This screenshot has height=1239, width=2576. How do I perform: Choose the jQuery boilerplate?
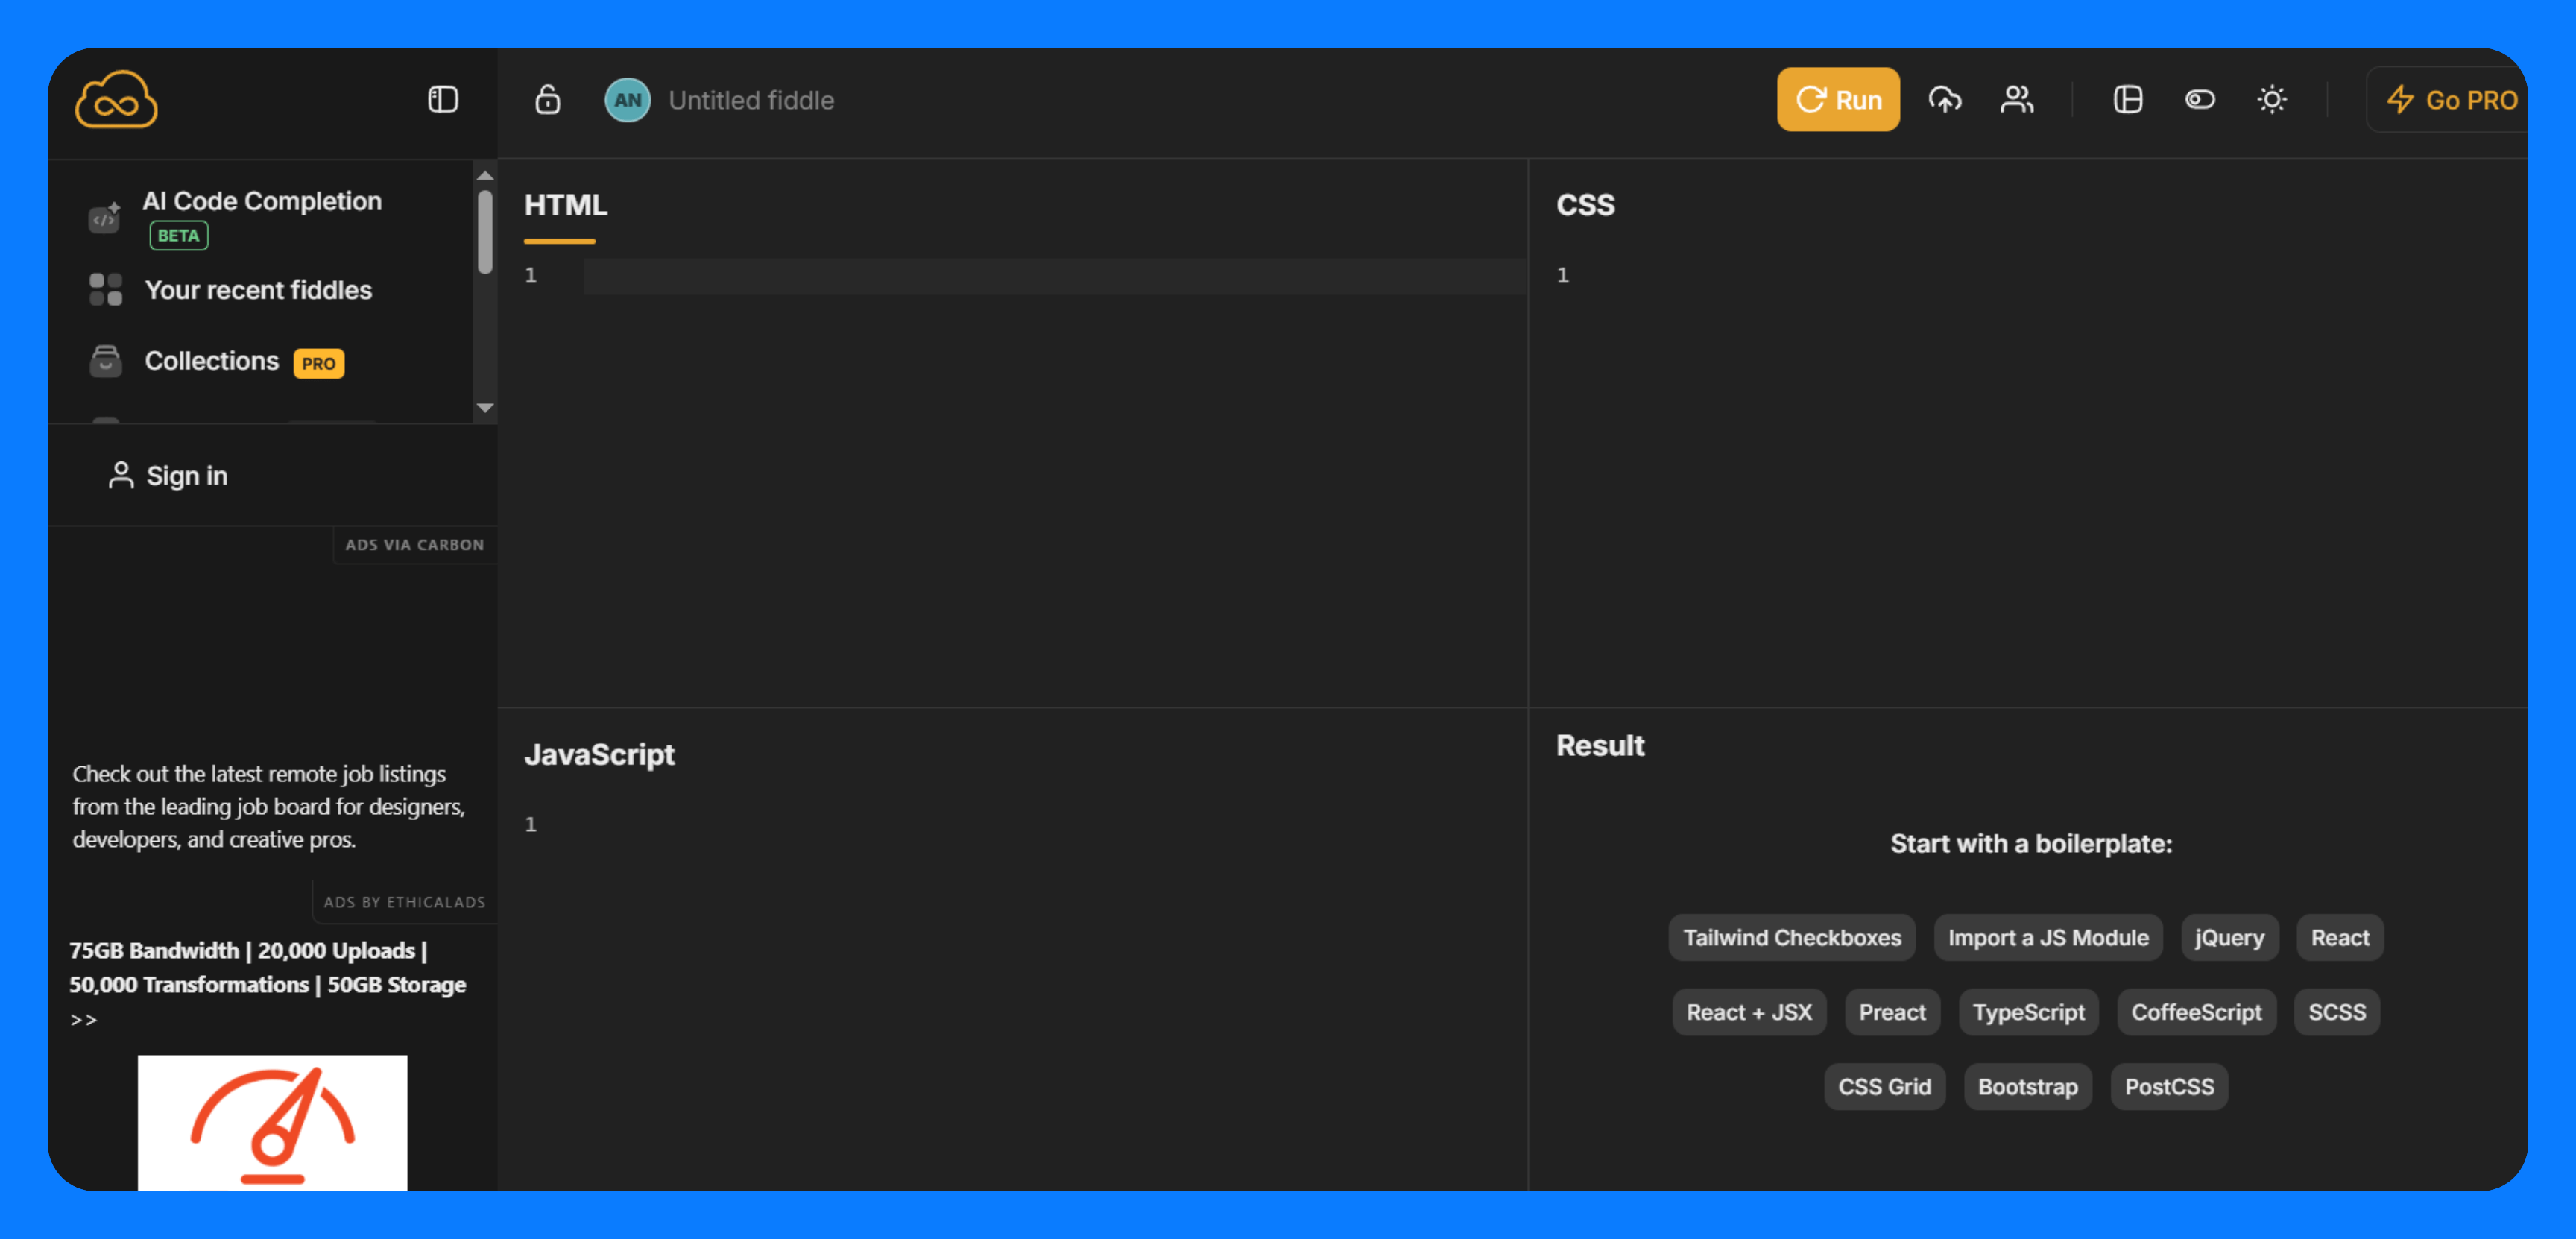2229,937
